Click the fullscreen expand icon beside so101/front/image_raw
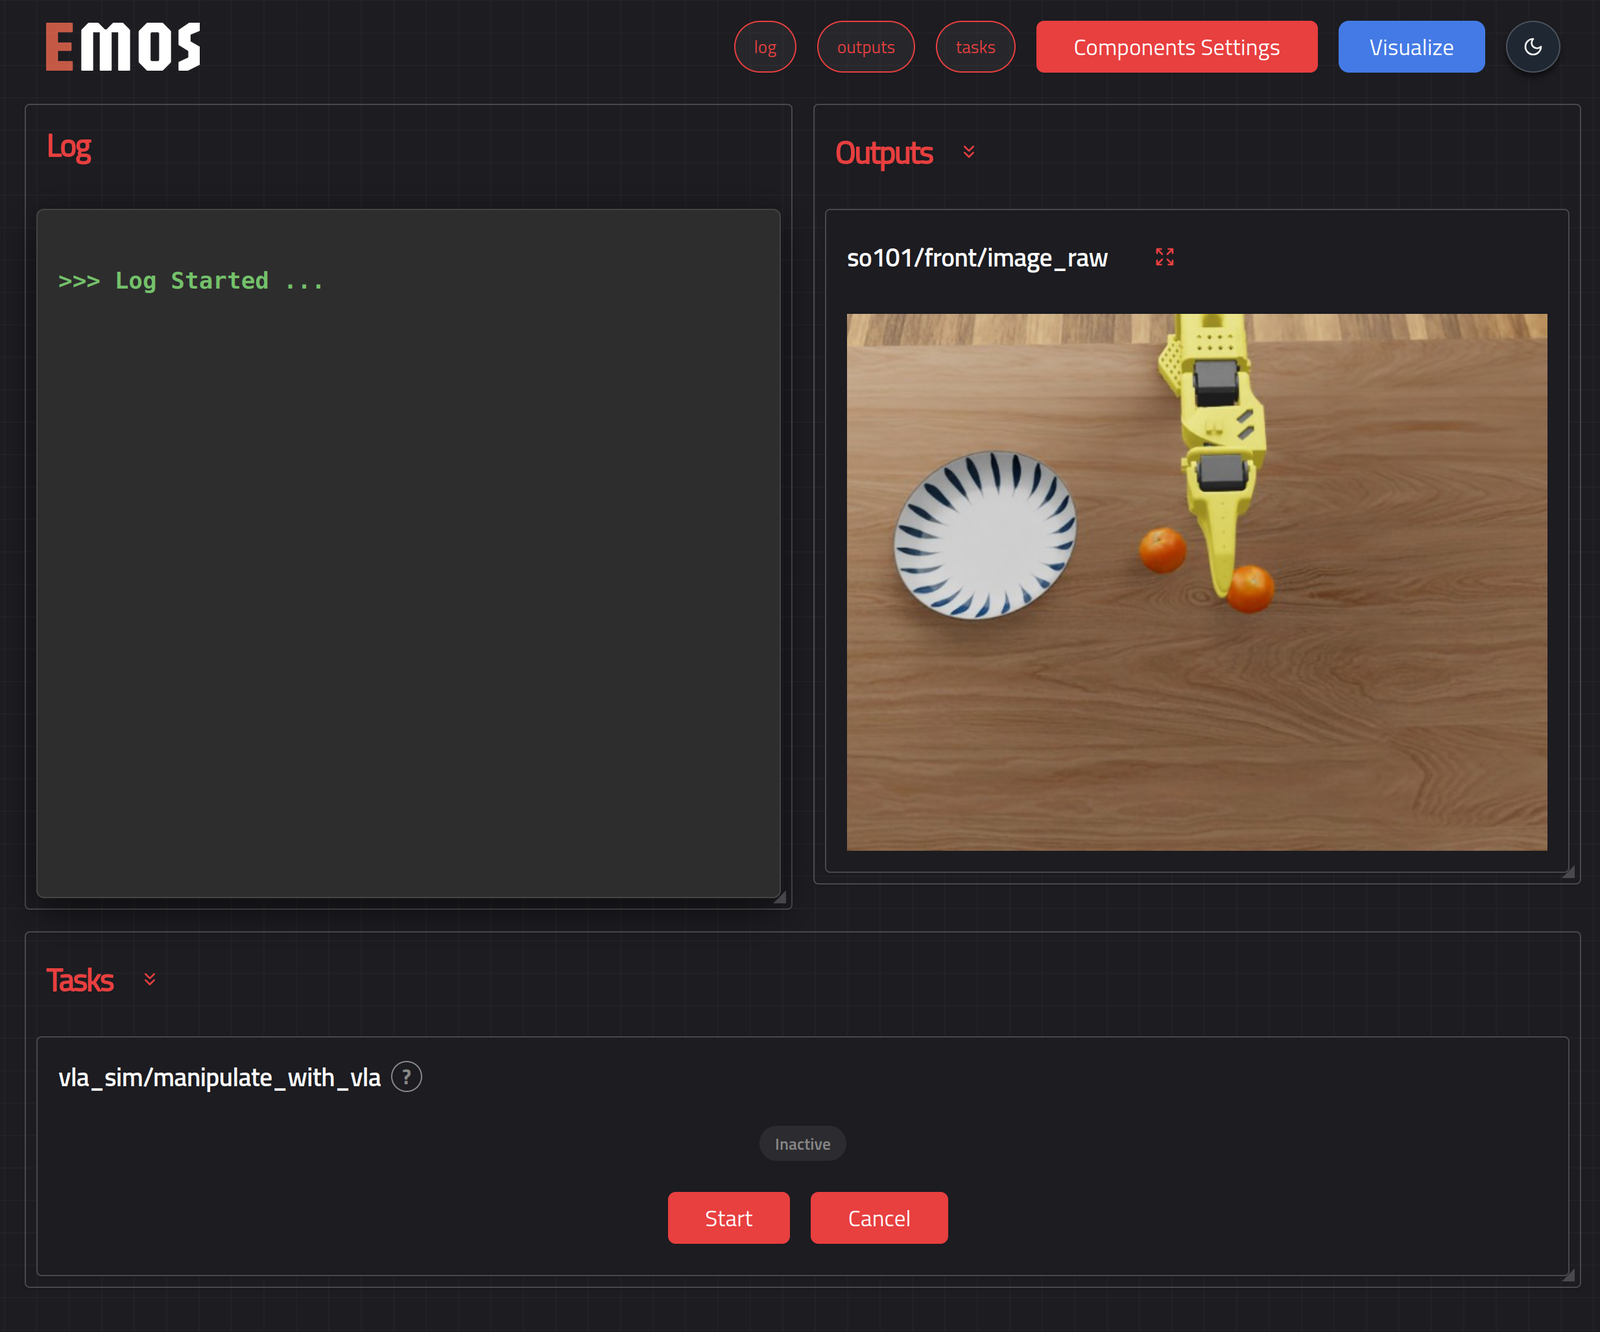The width and height of the screenshot is (1600, 1332). pyautogui.click(x=1164, y=257)
